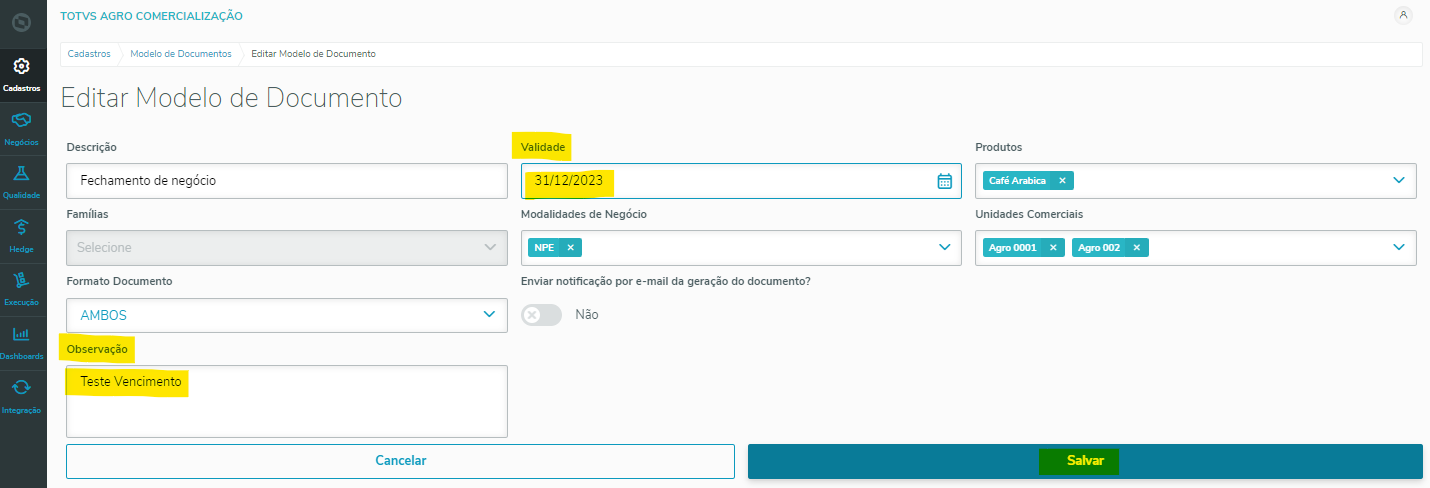Remove the Agro 0001 unit tag
This screenshot has height=488, width=1430.
(1052, 247)
